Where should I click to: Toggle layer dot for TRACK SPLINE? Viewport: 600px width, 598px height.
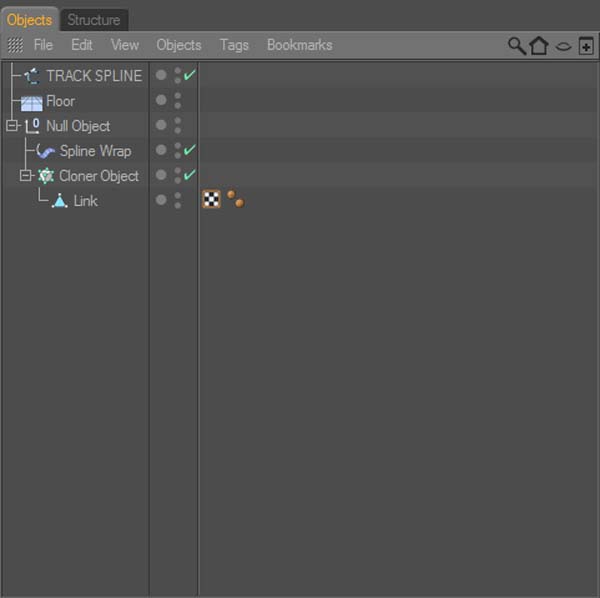tap(161, 75)
